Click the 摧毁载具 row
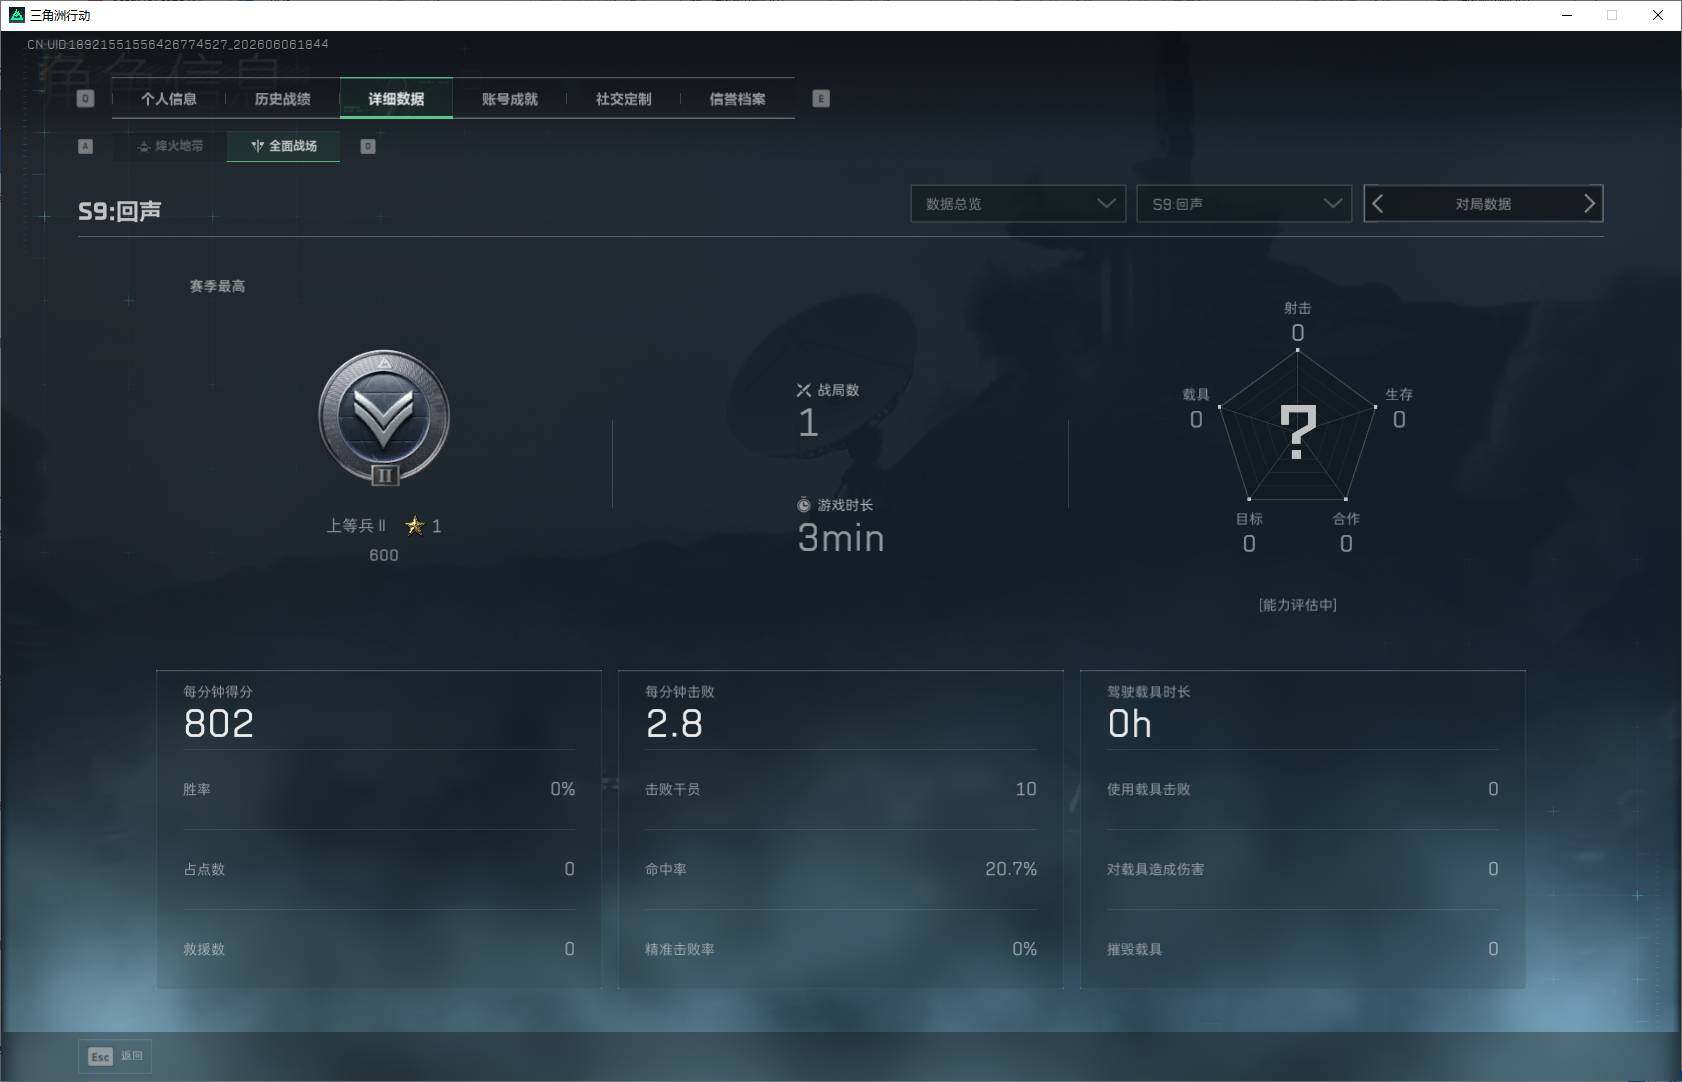The height and width of the screenshot is (1082, 1682). click(1303, 949)
